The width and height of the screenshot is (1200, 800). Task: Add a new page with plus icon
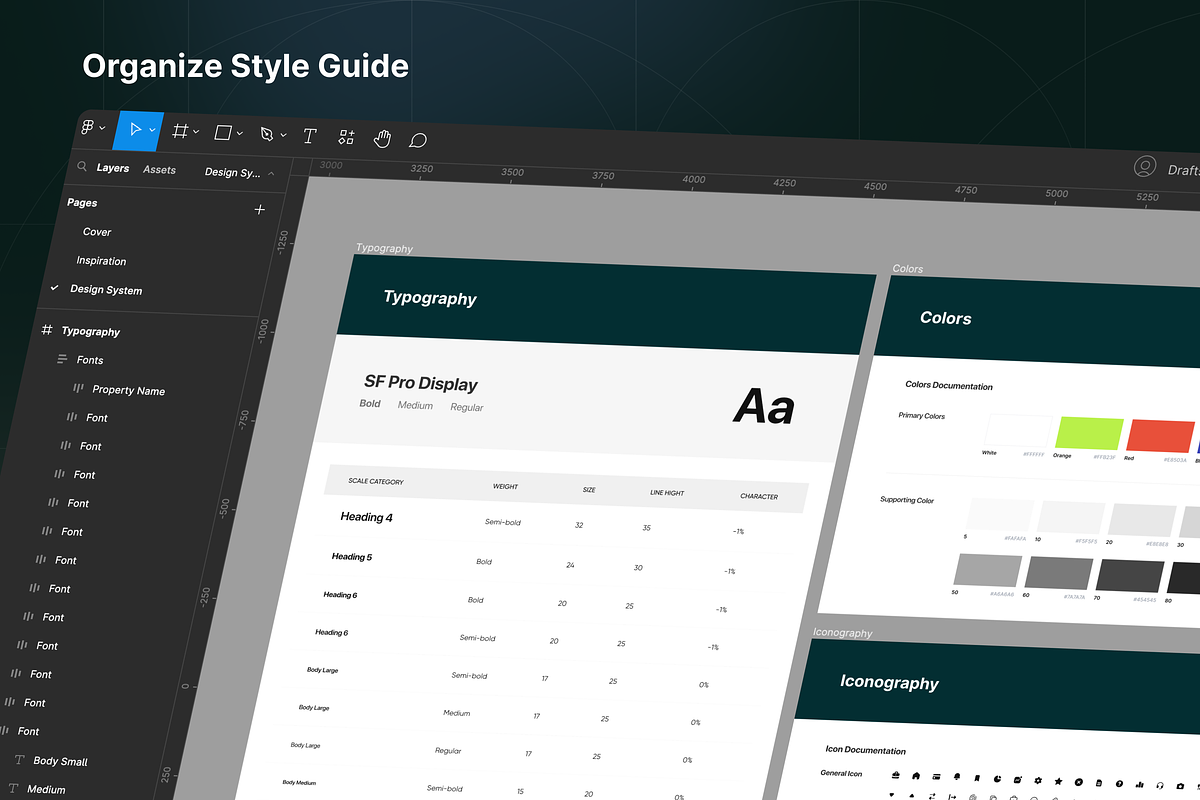tap(260, 209)
